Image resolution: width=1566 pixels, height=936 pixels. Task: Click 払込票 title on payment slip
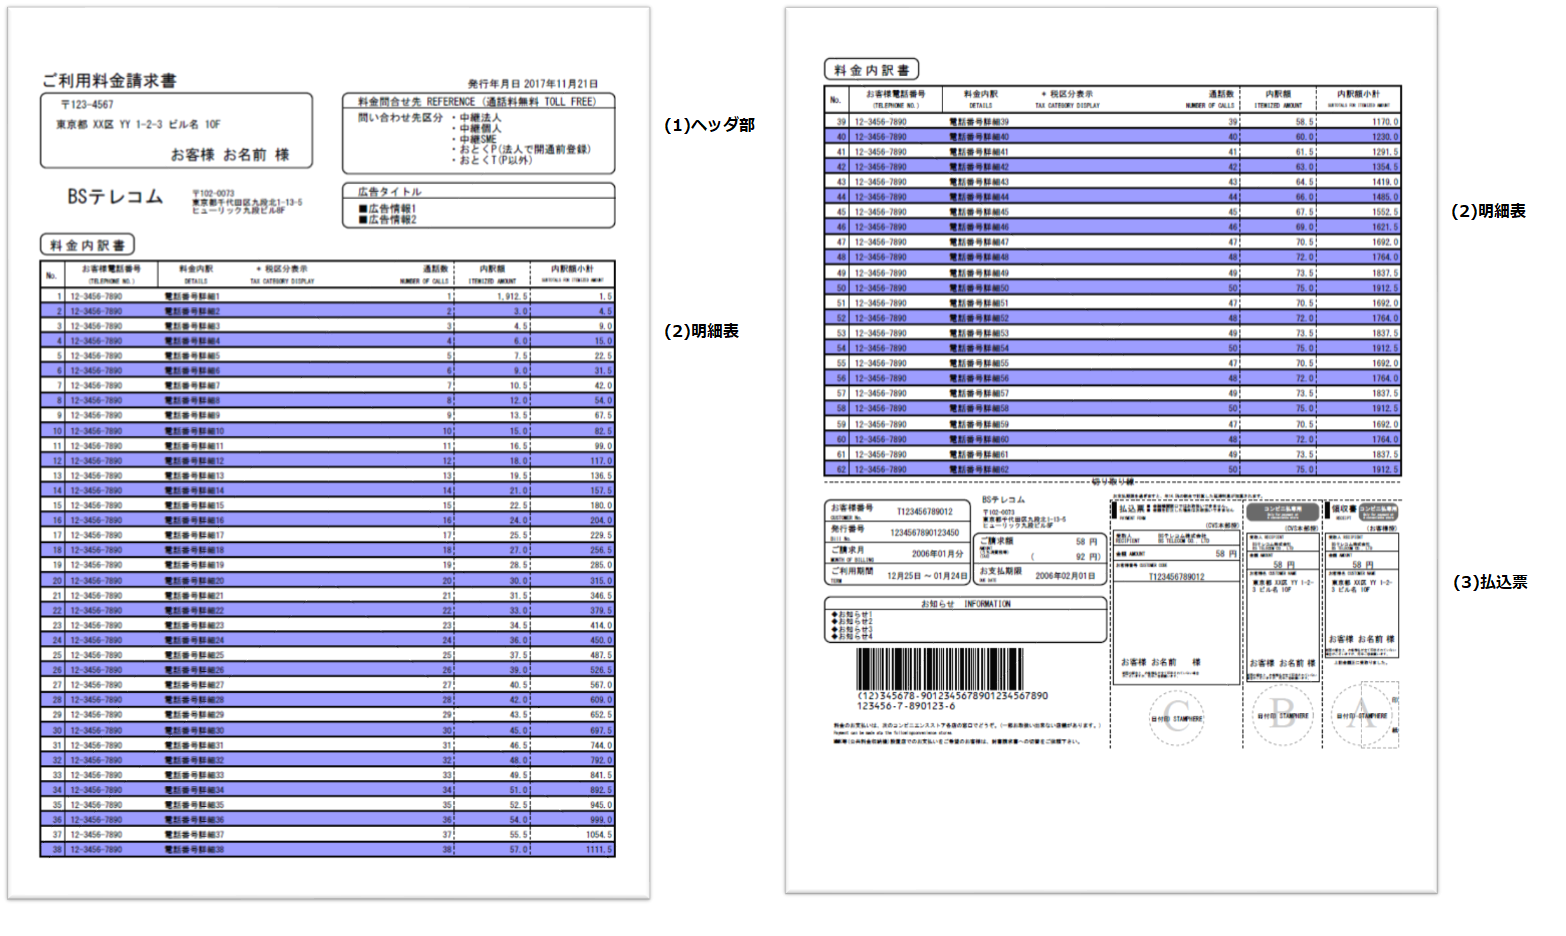tap(1132, 509)
